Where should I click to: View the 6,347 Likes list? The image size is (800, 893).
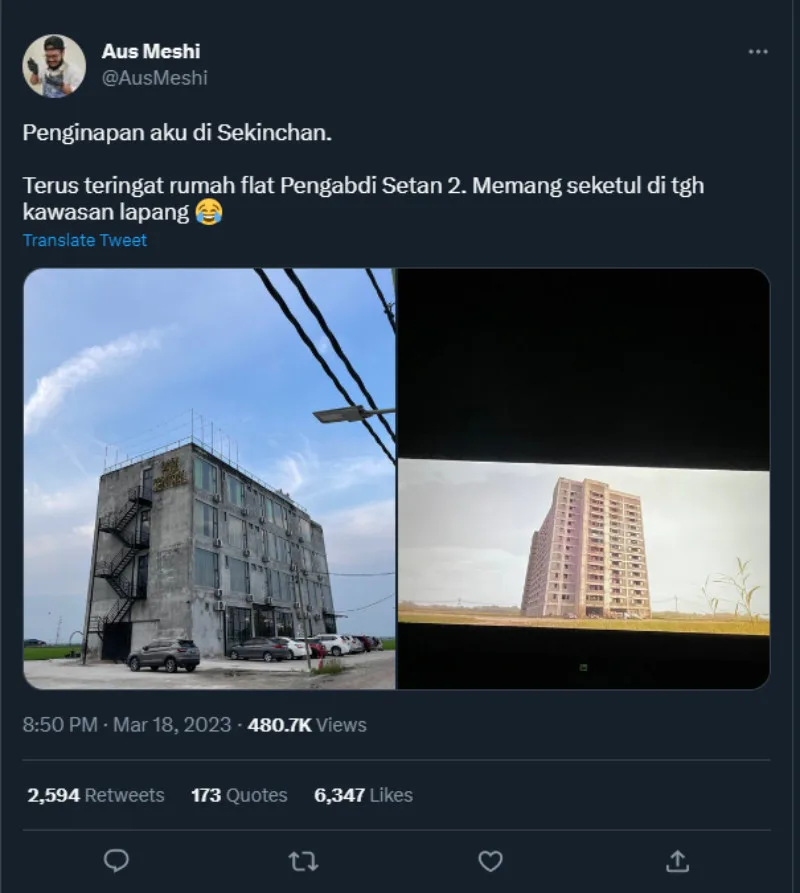(363, 795)
